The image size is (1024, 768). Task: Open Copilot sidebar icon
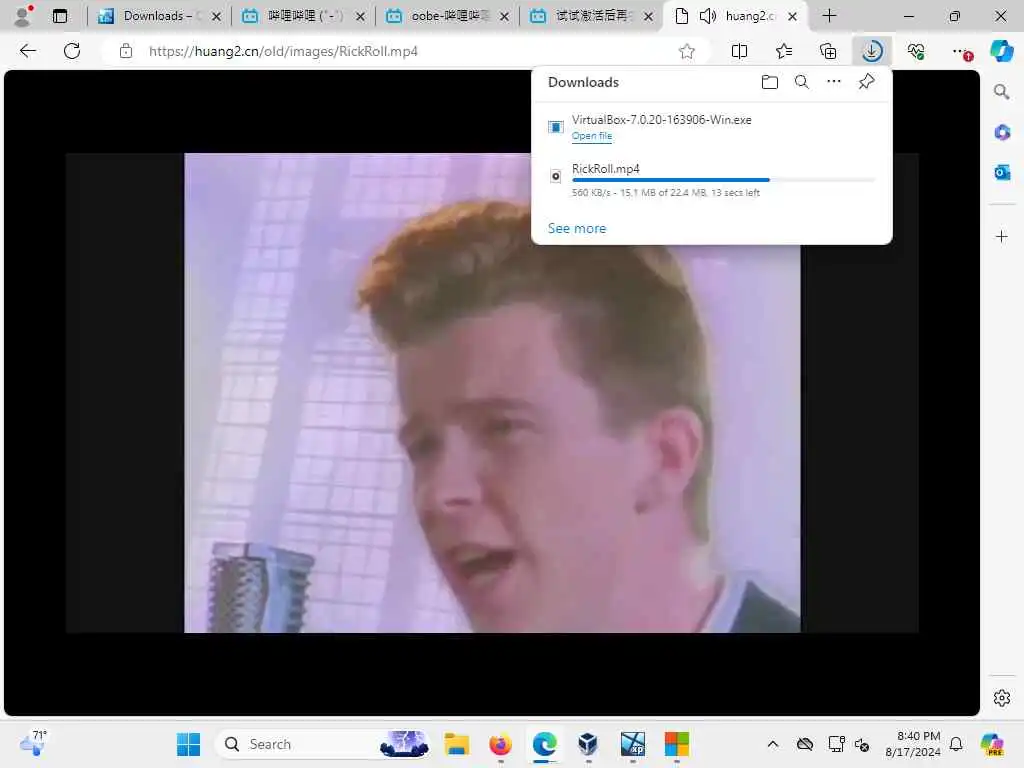[1001, 51]
